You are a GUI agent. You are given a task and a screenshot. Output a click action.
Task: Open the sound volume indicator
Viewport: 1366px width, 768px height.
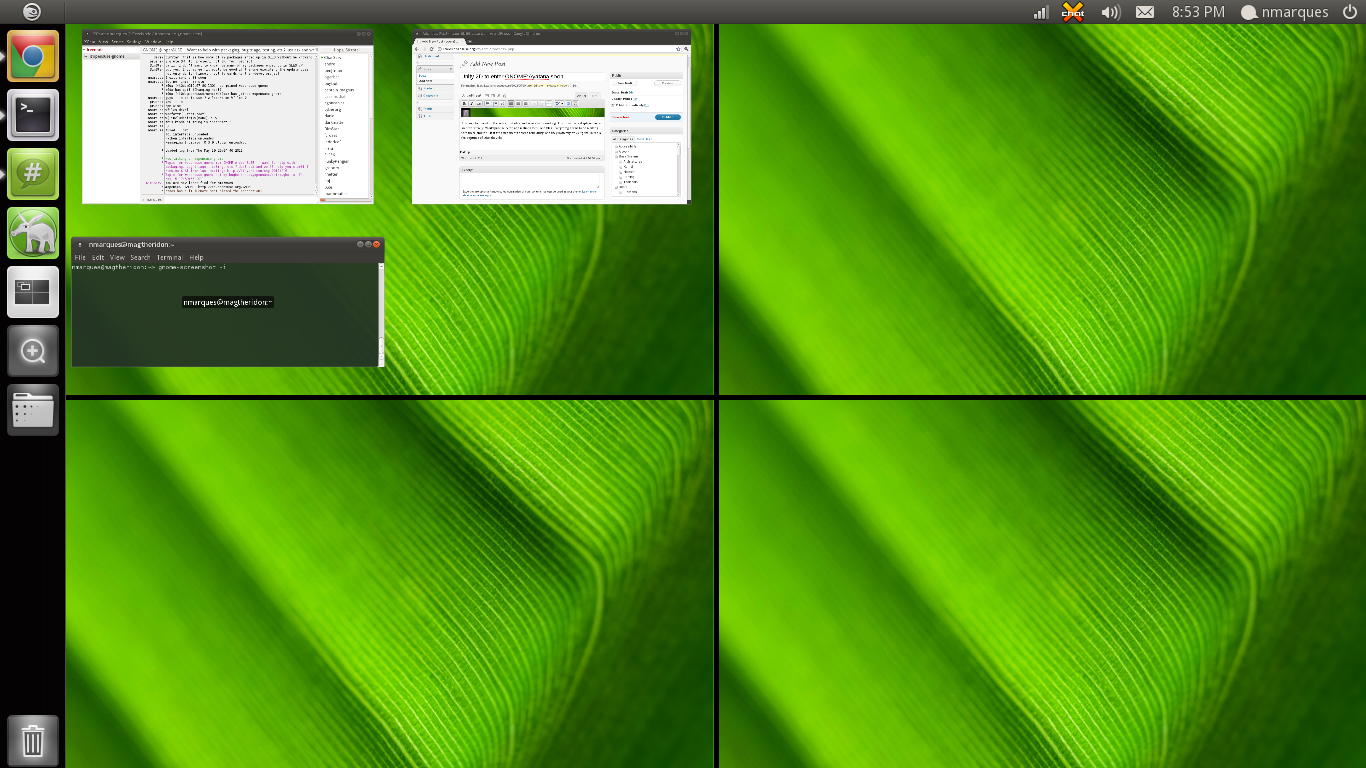click(x=1110, y=12)
